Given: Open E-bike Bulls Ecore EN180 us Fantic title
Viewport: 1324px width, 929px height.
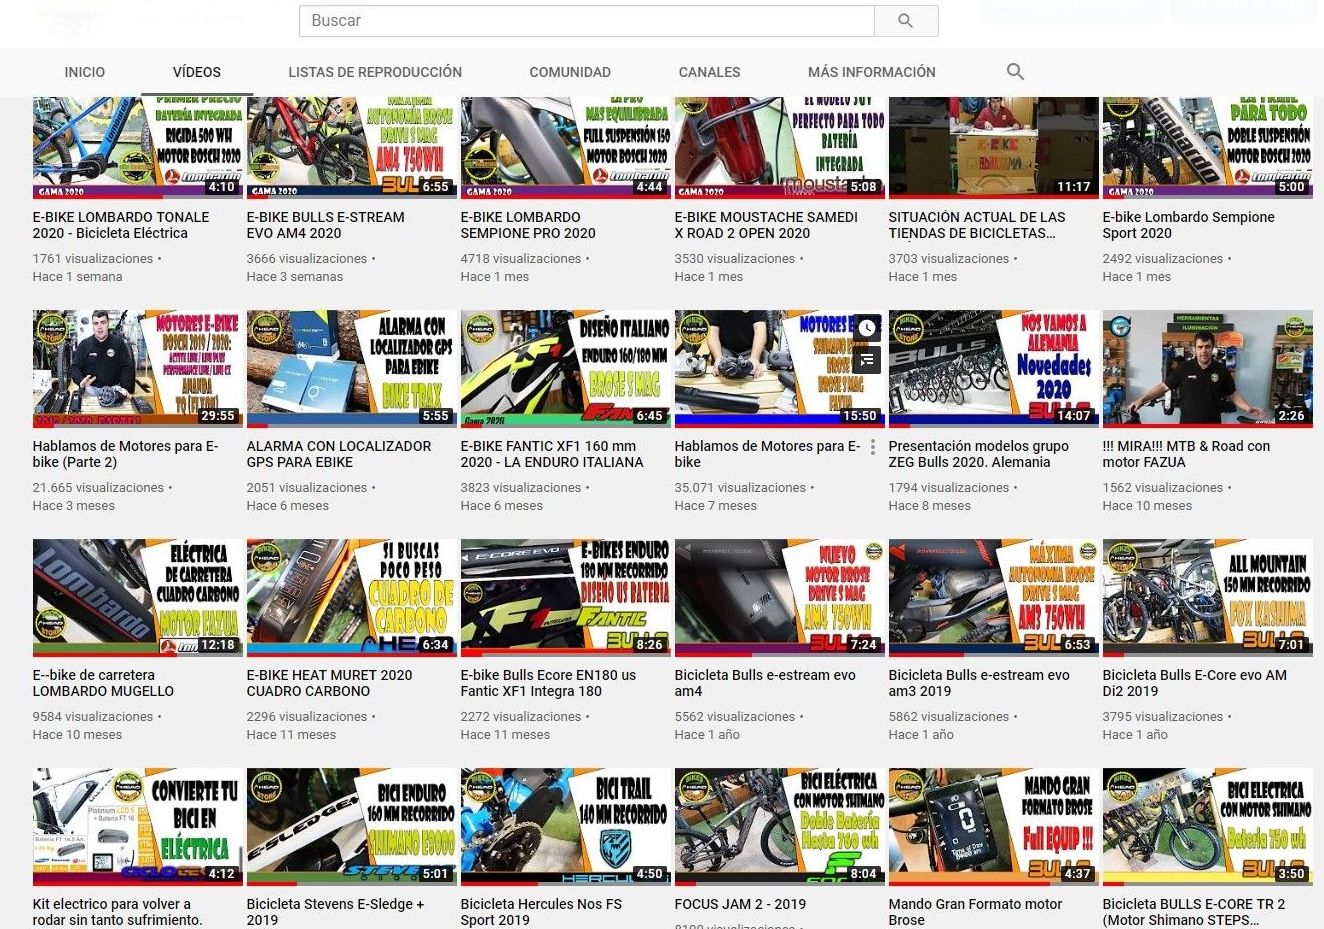Looking at the screenshot, I should click(x=548, y=683).
